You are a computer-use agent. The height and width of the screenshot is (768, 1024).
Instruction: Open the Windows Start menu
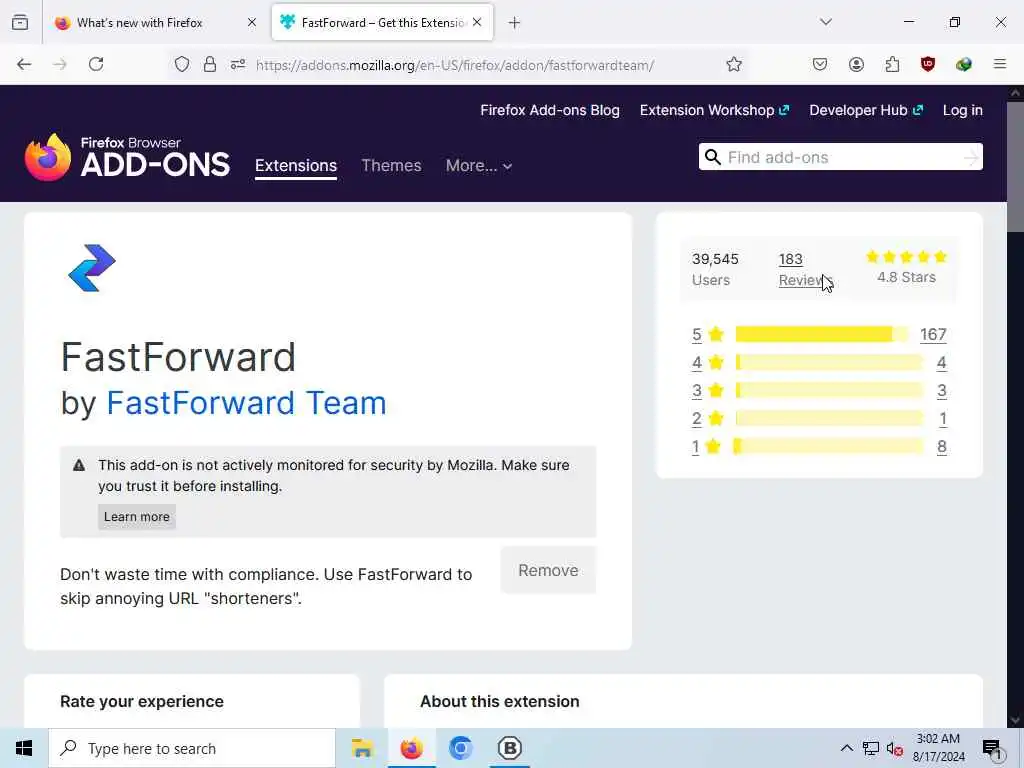24,748
